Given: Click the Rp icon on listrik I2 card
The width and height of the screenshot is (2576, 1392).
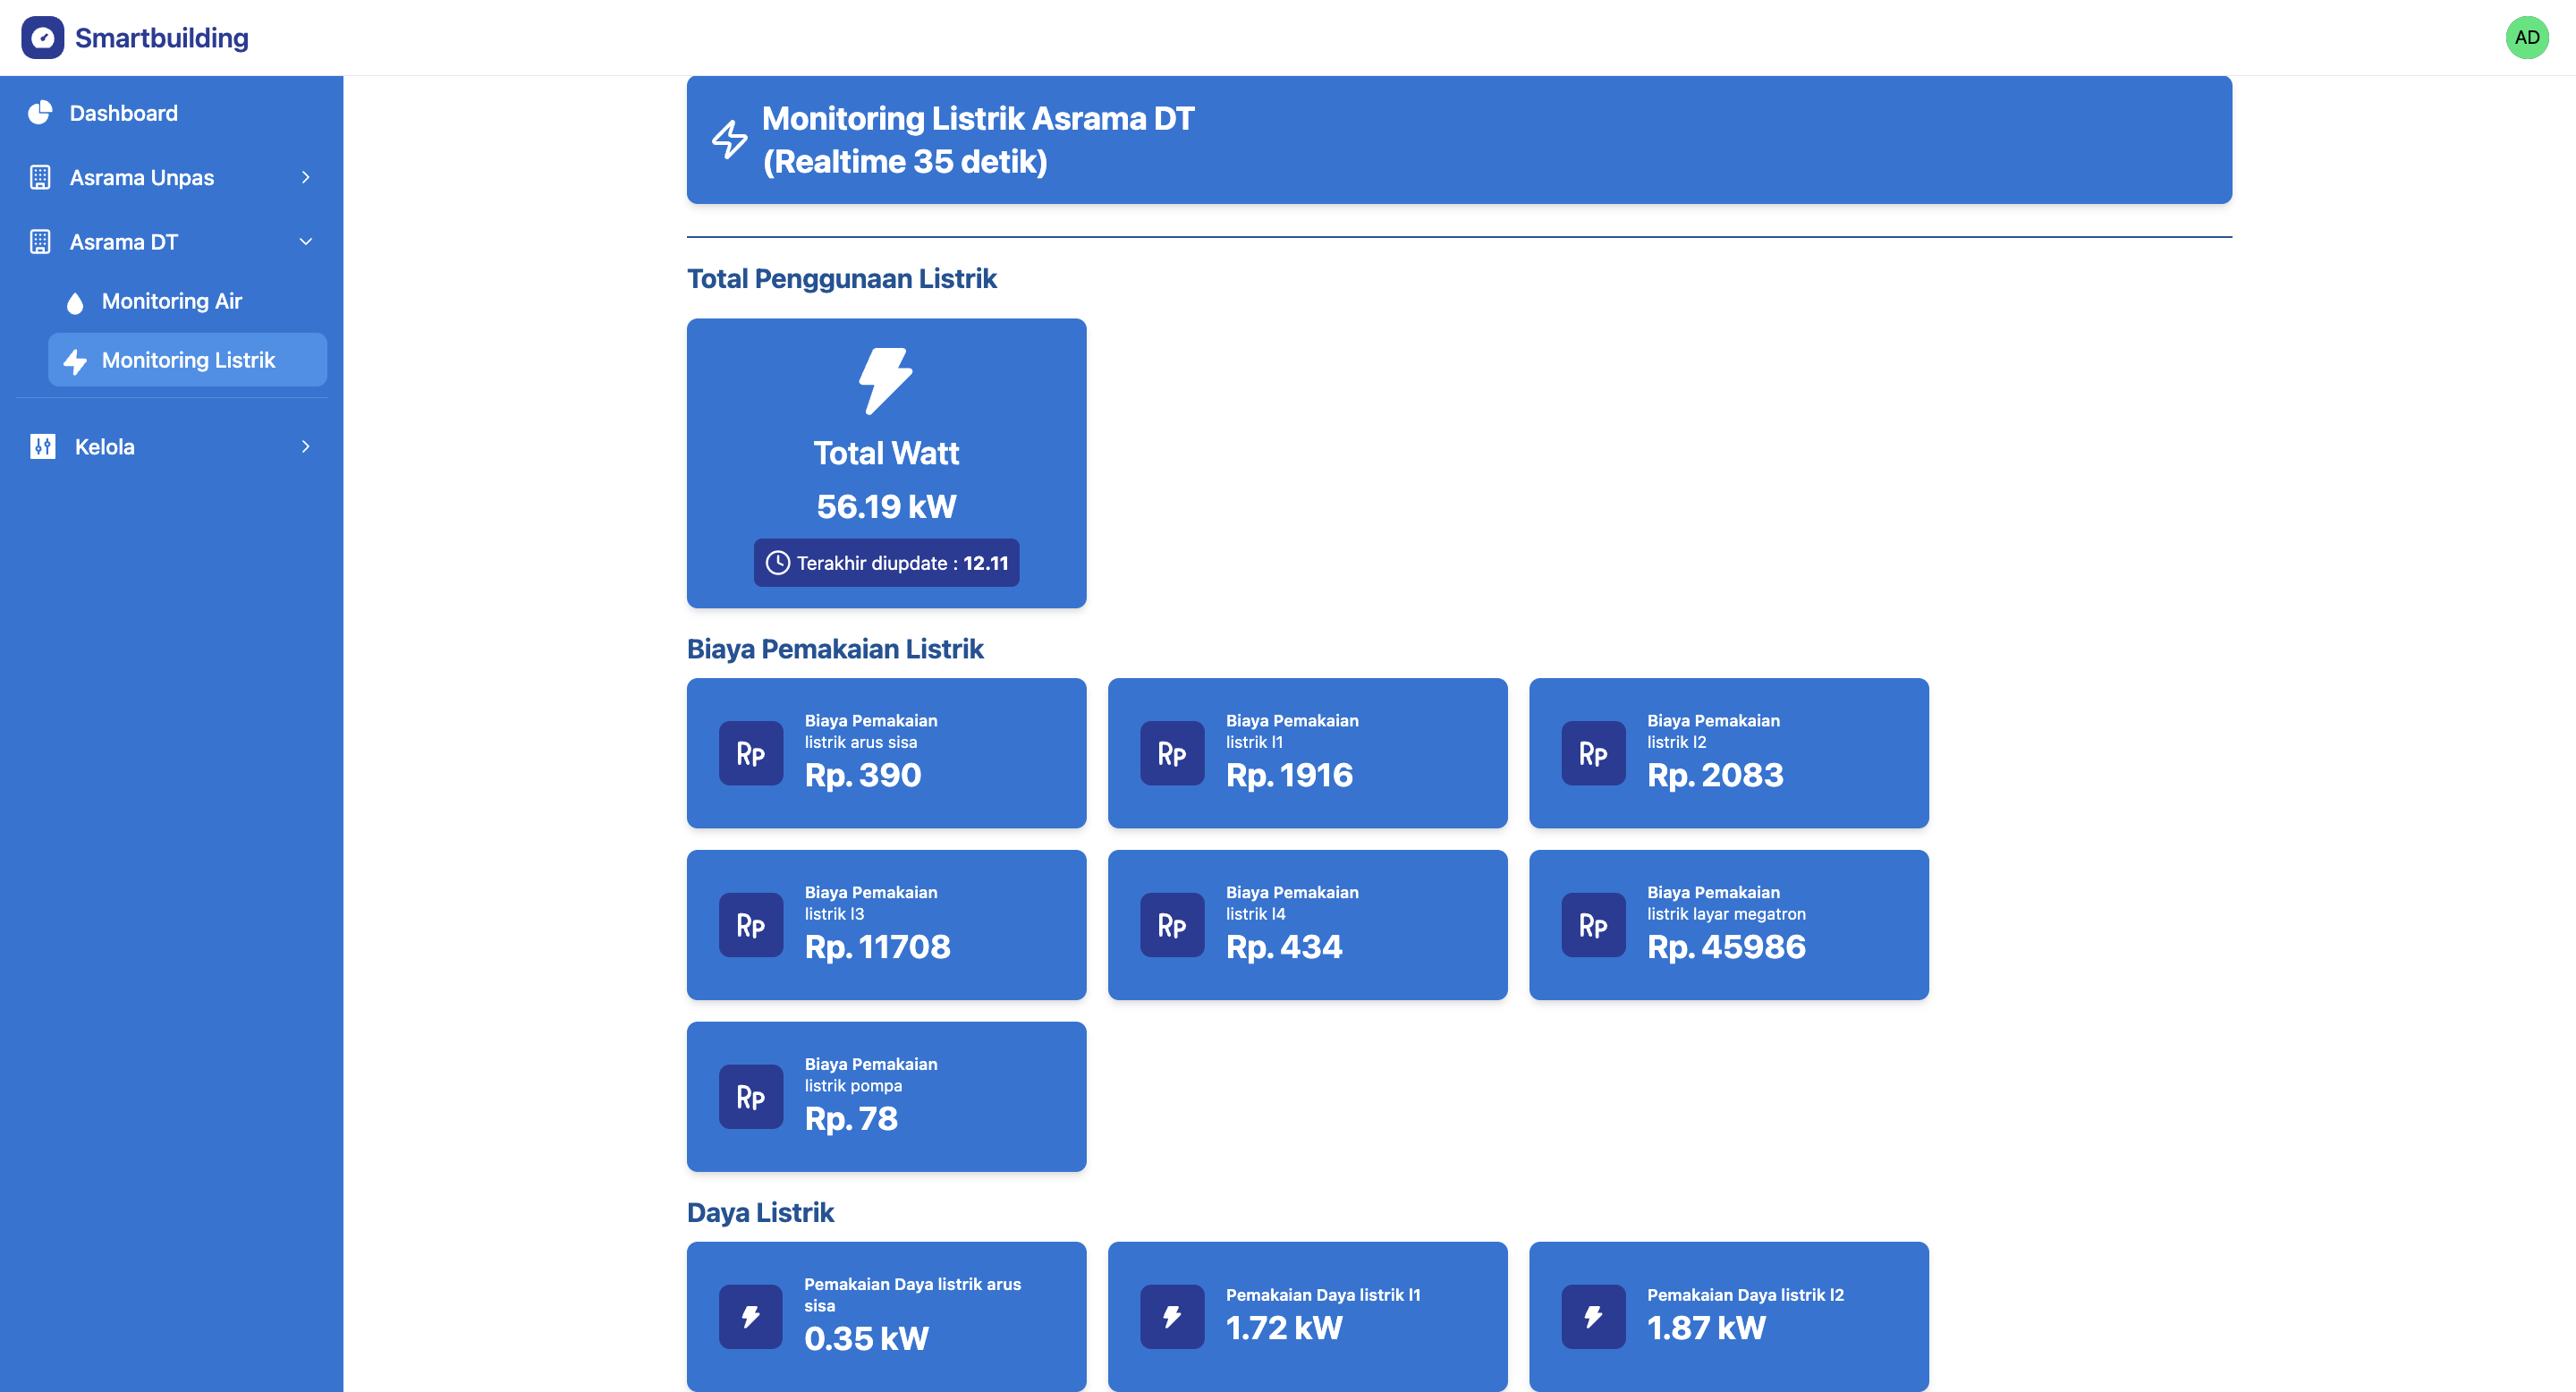Looking at the screenshot, I should click(x=1593, y=753).
